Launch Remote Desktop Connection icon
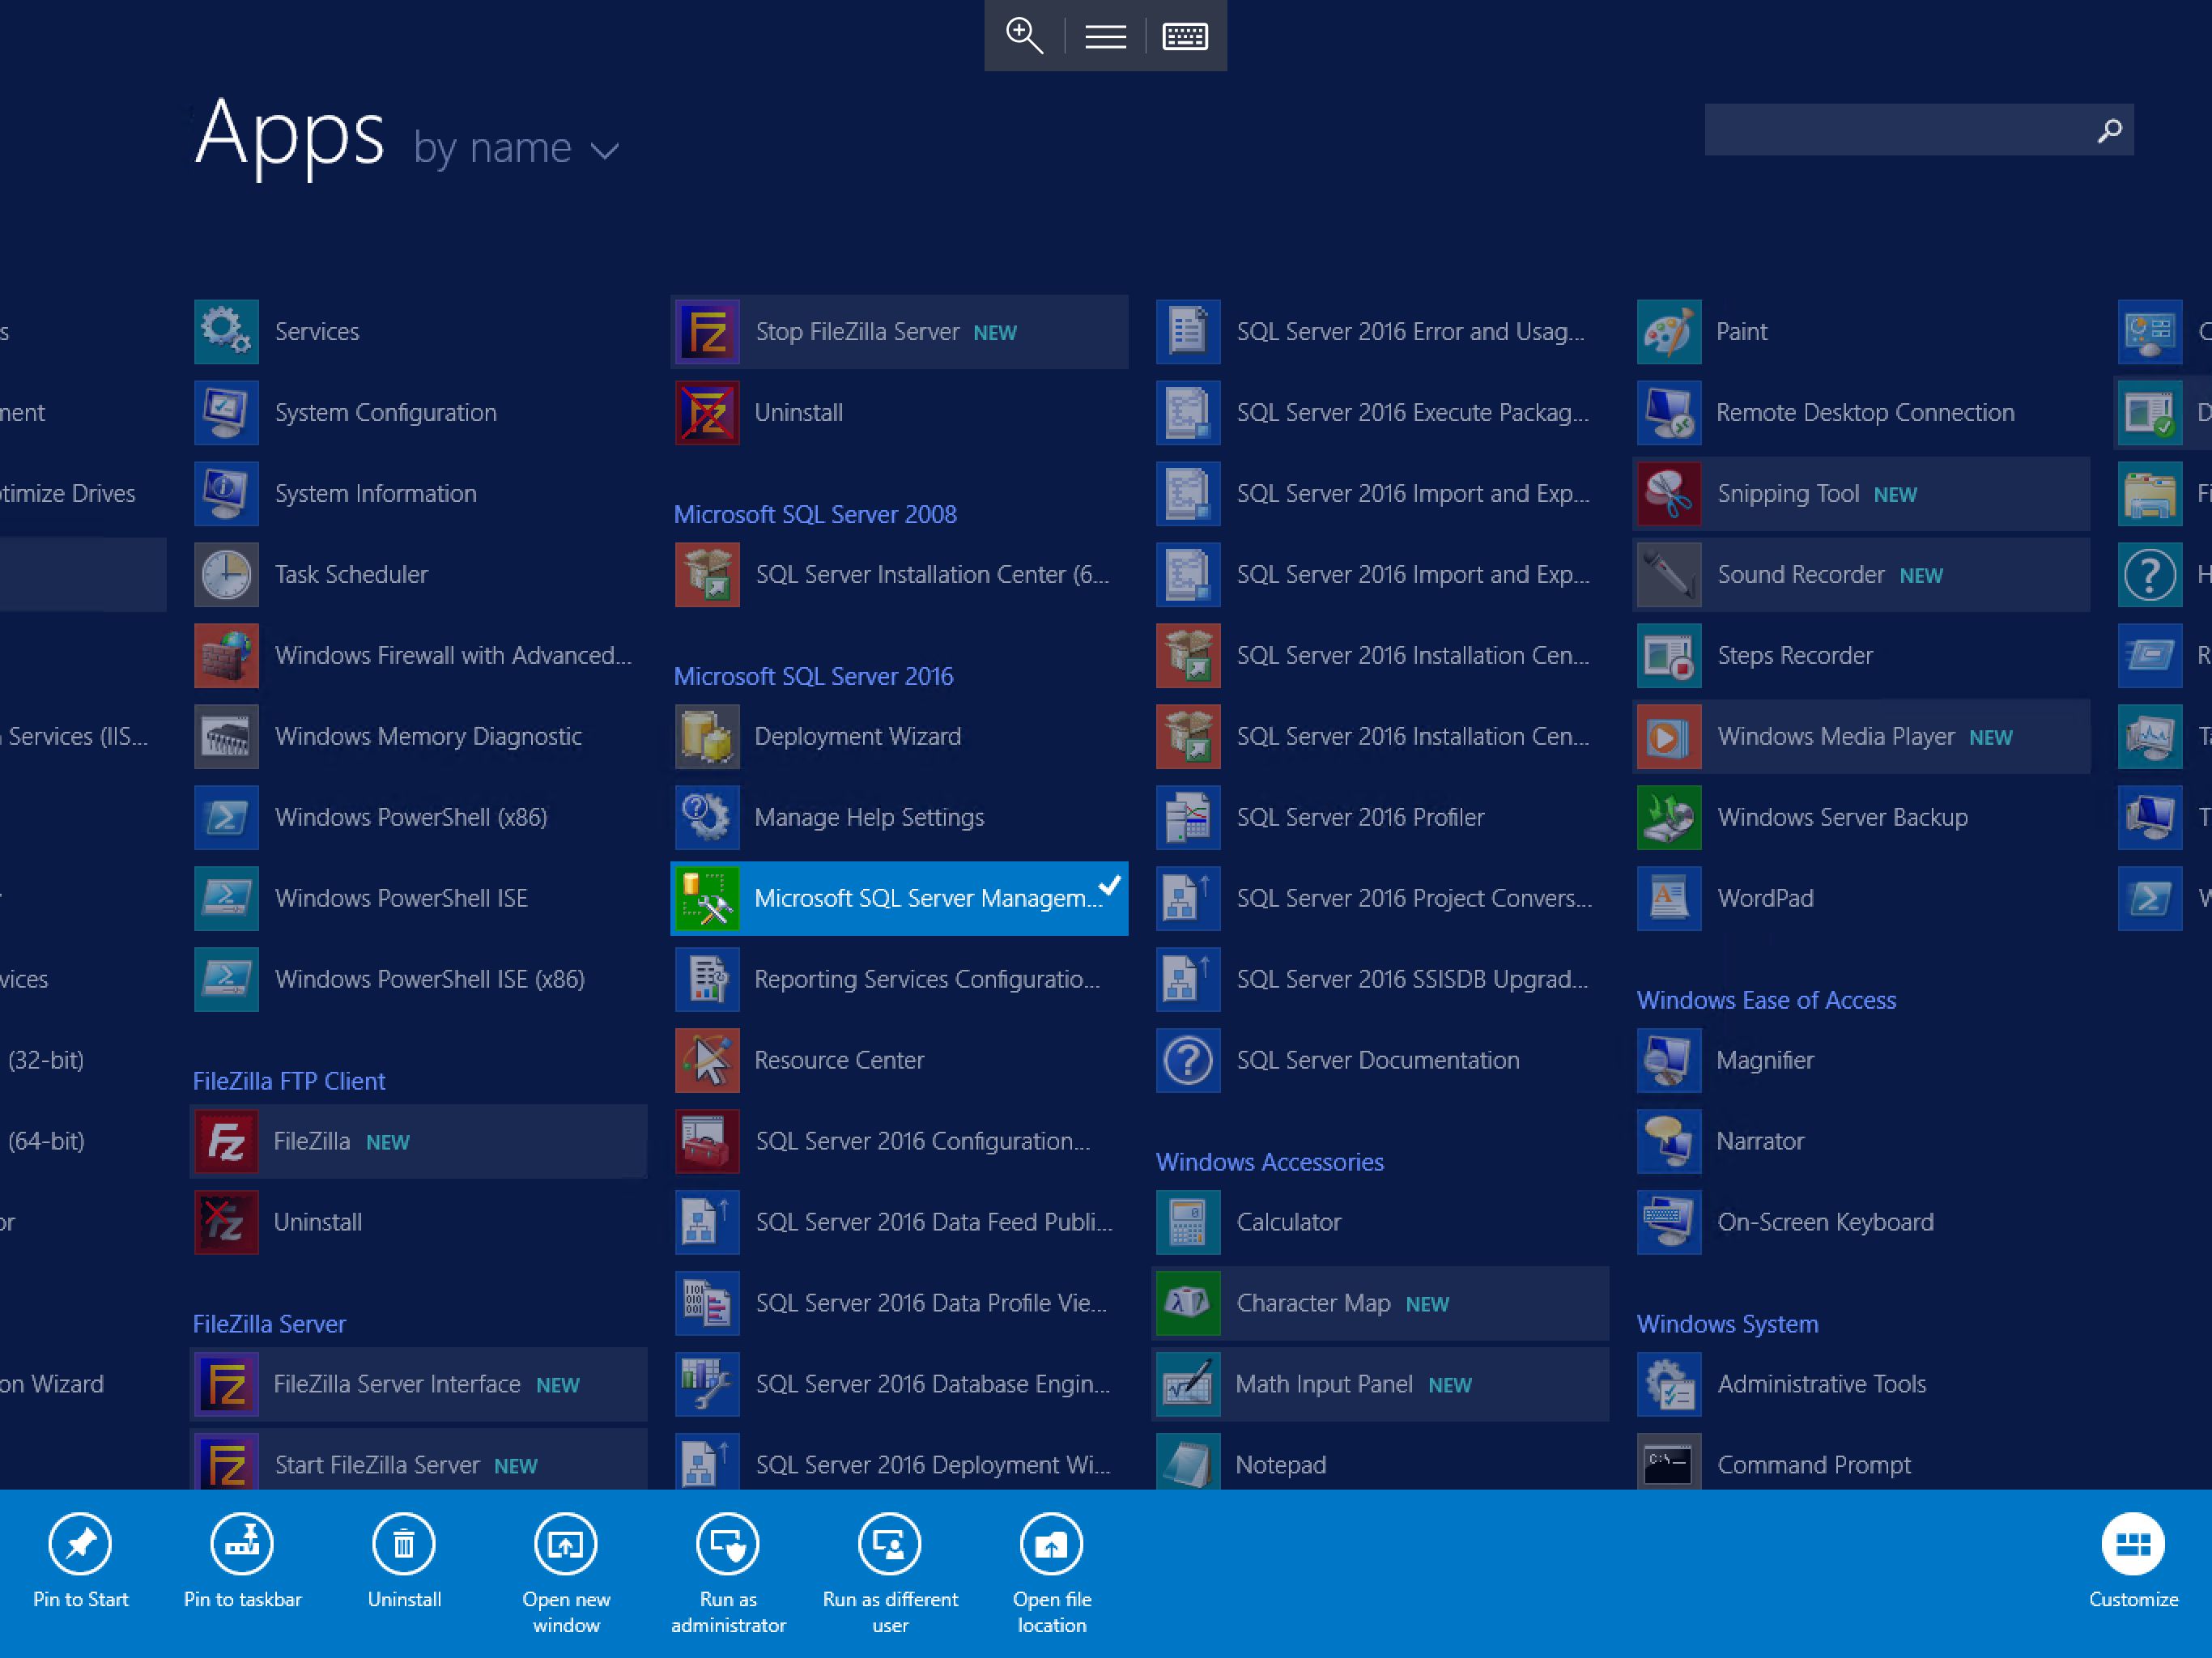The width and height of the screenshot is (2212, 1658). coord(1669,412)
